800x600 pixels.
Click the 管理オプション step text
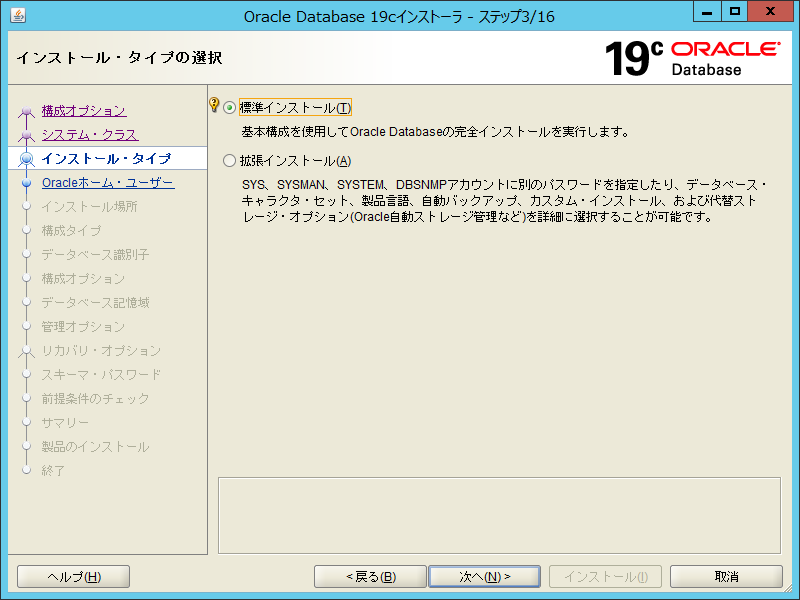[x=83, y=327]
